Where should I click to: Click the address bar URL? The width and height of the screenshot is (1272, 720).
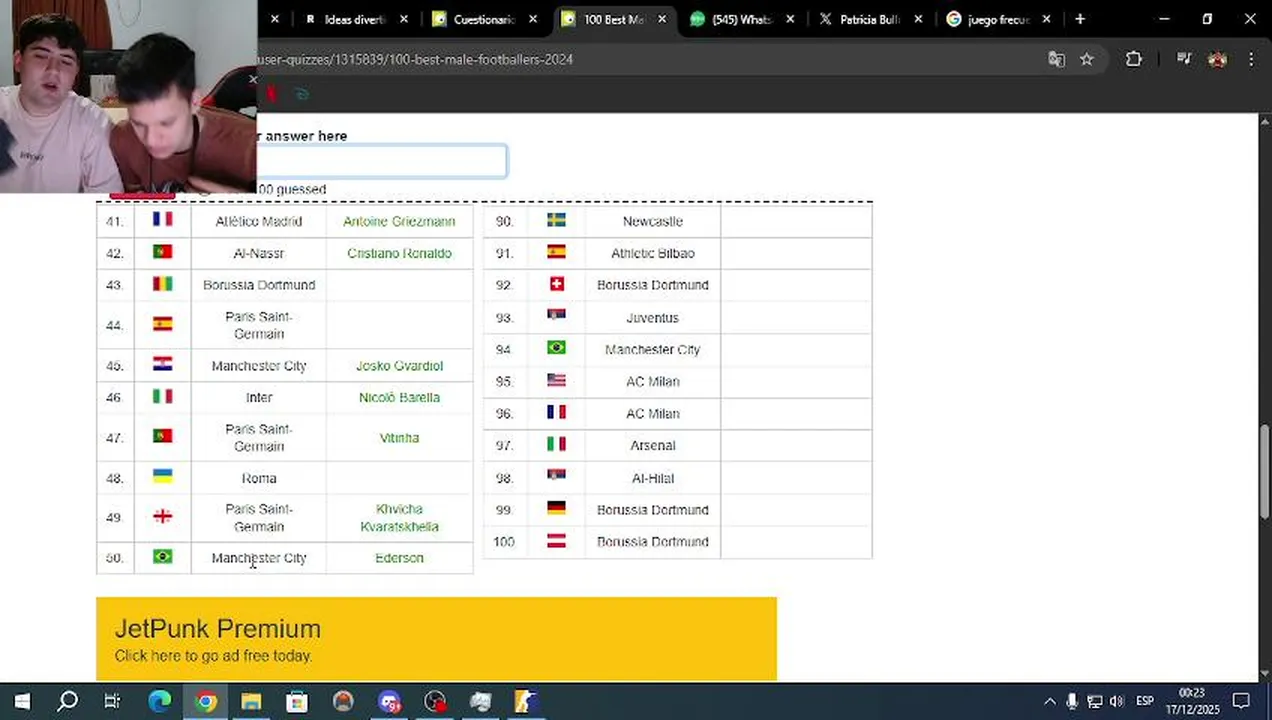[415, 59]
